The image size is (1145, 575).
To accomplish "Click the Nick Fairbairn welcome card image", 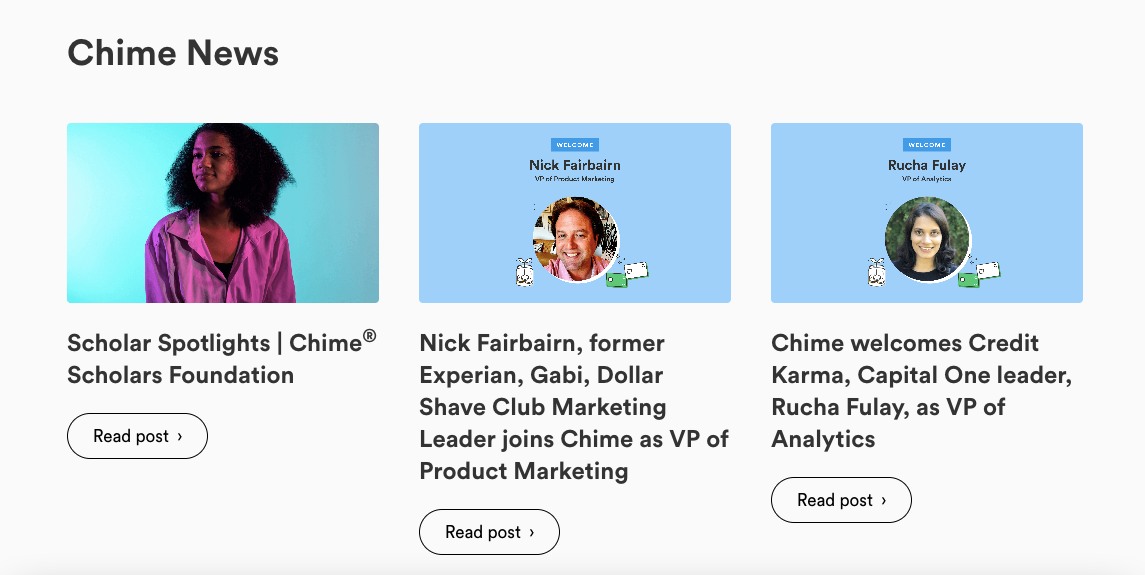I will coord(575,213).
